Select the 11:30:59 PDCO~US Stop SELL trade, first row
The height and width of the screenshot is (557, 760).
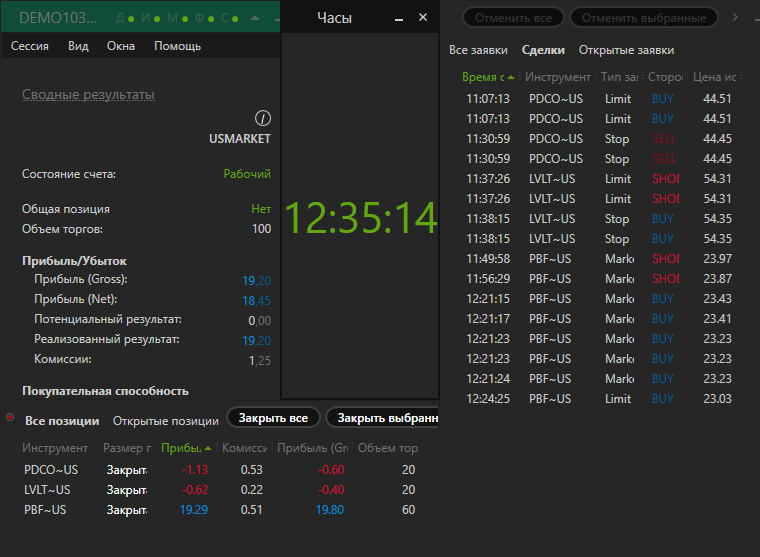[x=599, y=139]
